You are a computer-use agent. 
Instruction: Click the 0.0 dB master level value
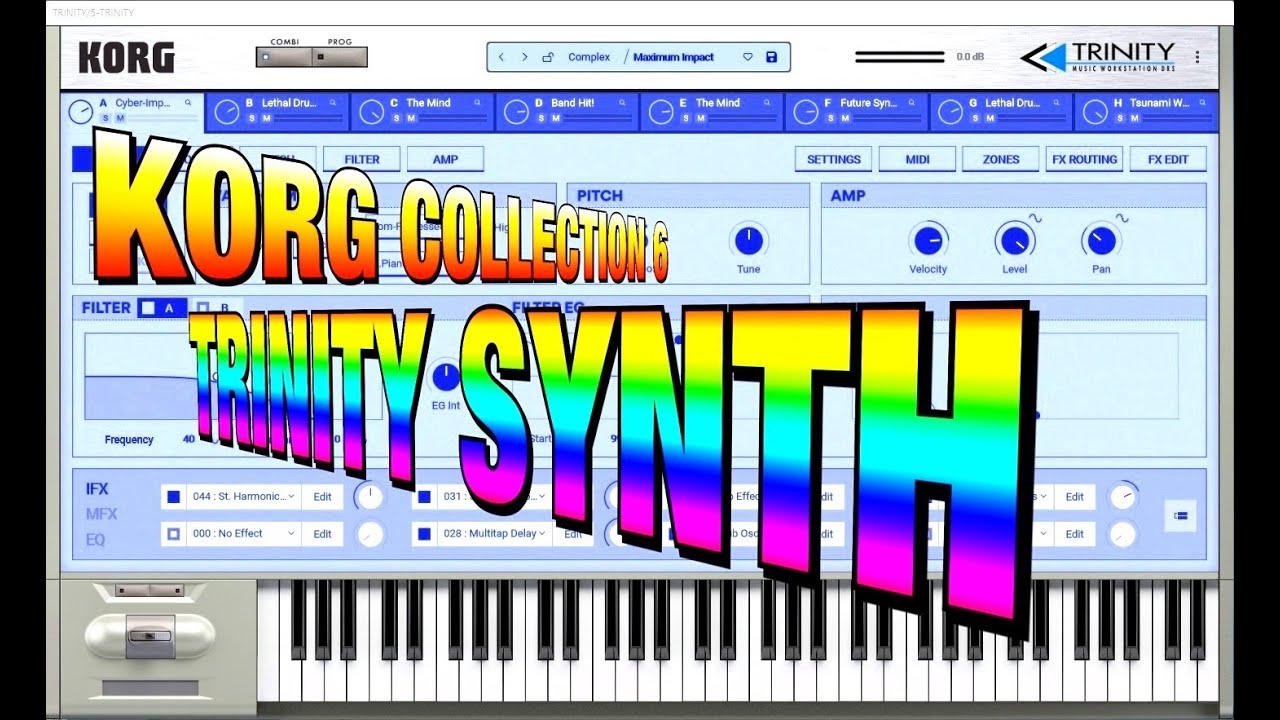[x=970, y=57]
